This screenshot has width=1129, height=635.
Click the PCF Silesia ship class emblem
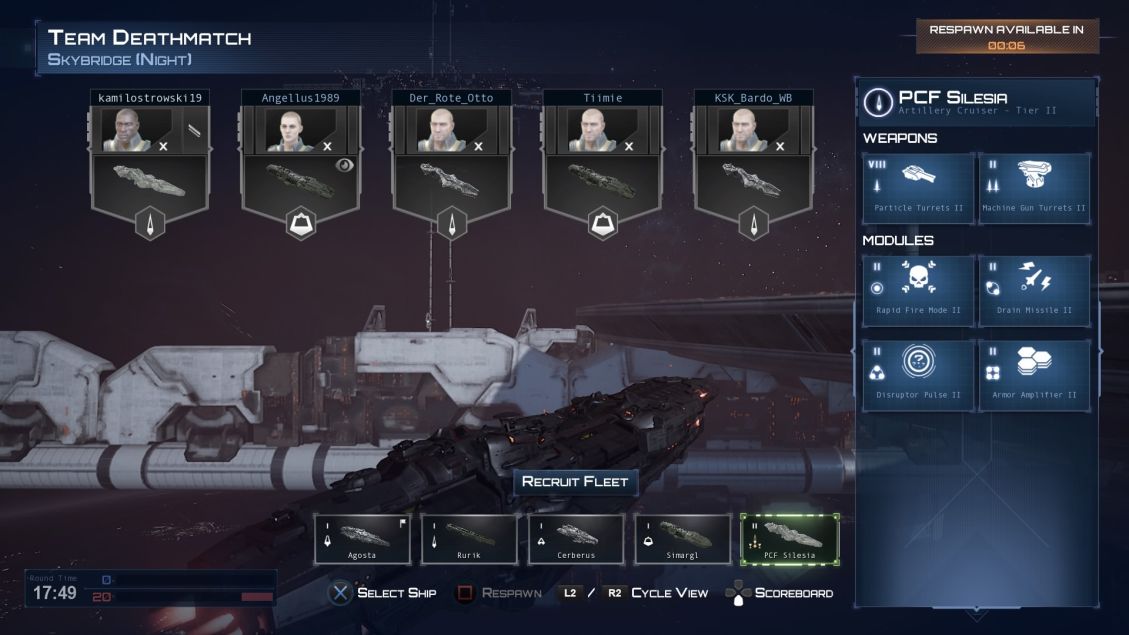[878, 102]
